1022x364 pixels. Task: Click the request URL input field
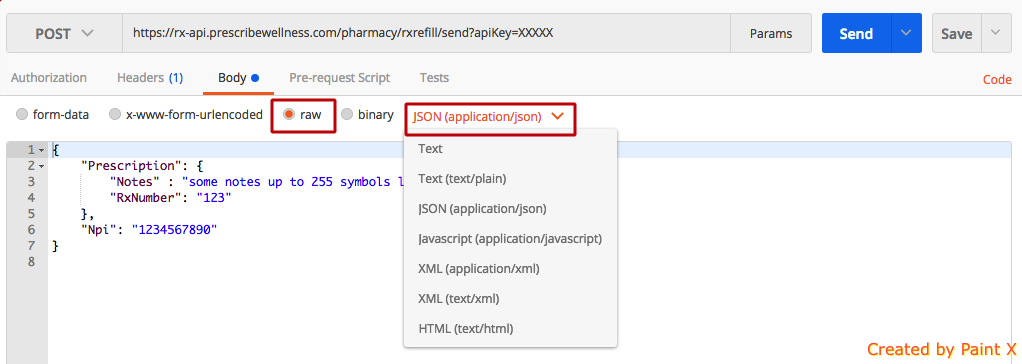pos(426,33)
